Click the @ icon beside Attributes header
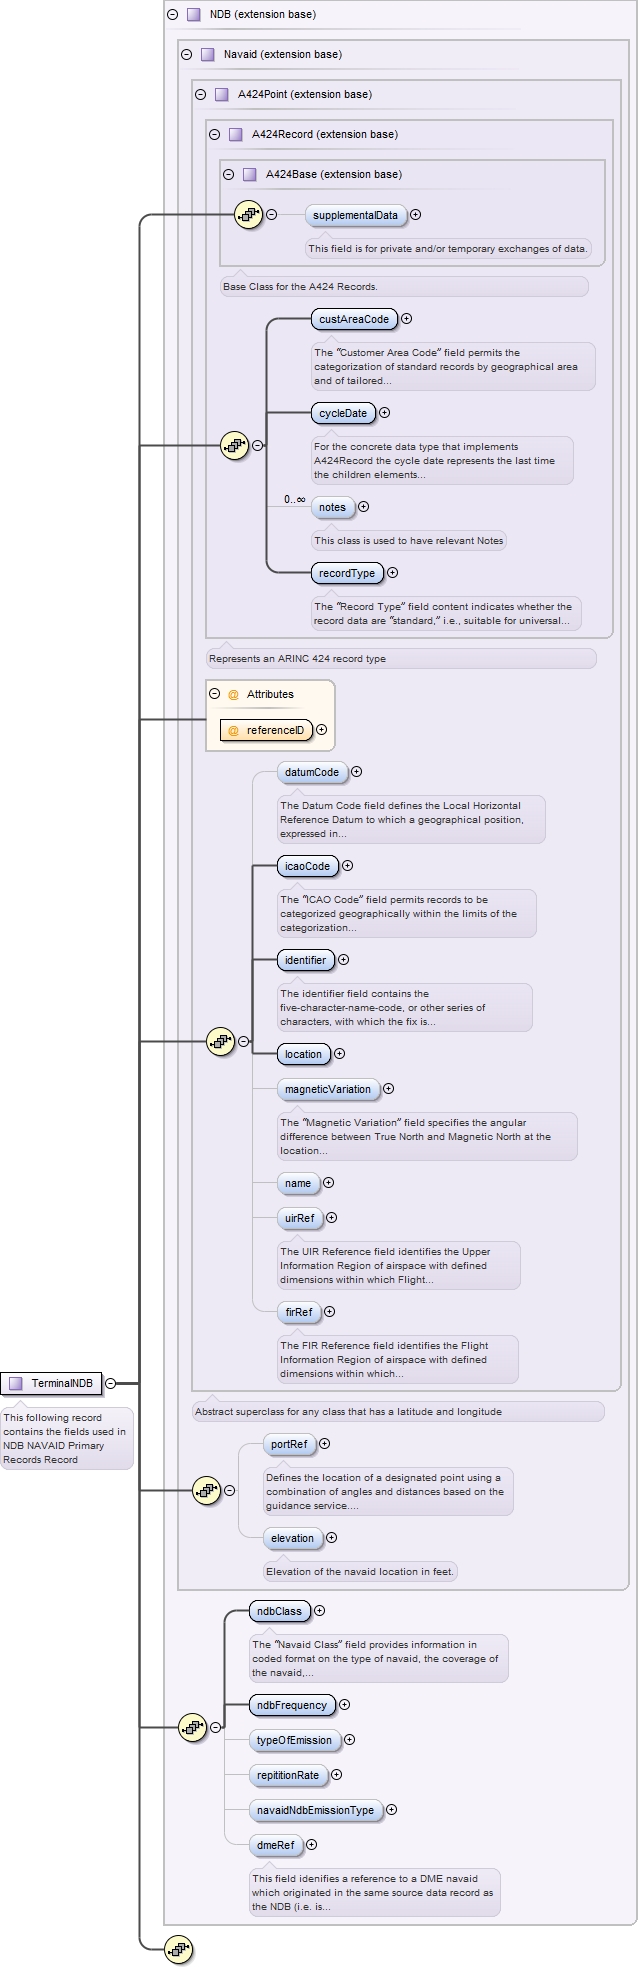 pyautogui.click(x=233, y=694)
